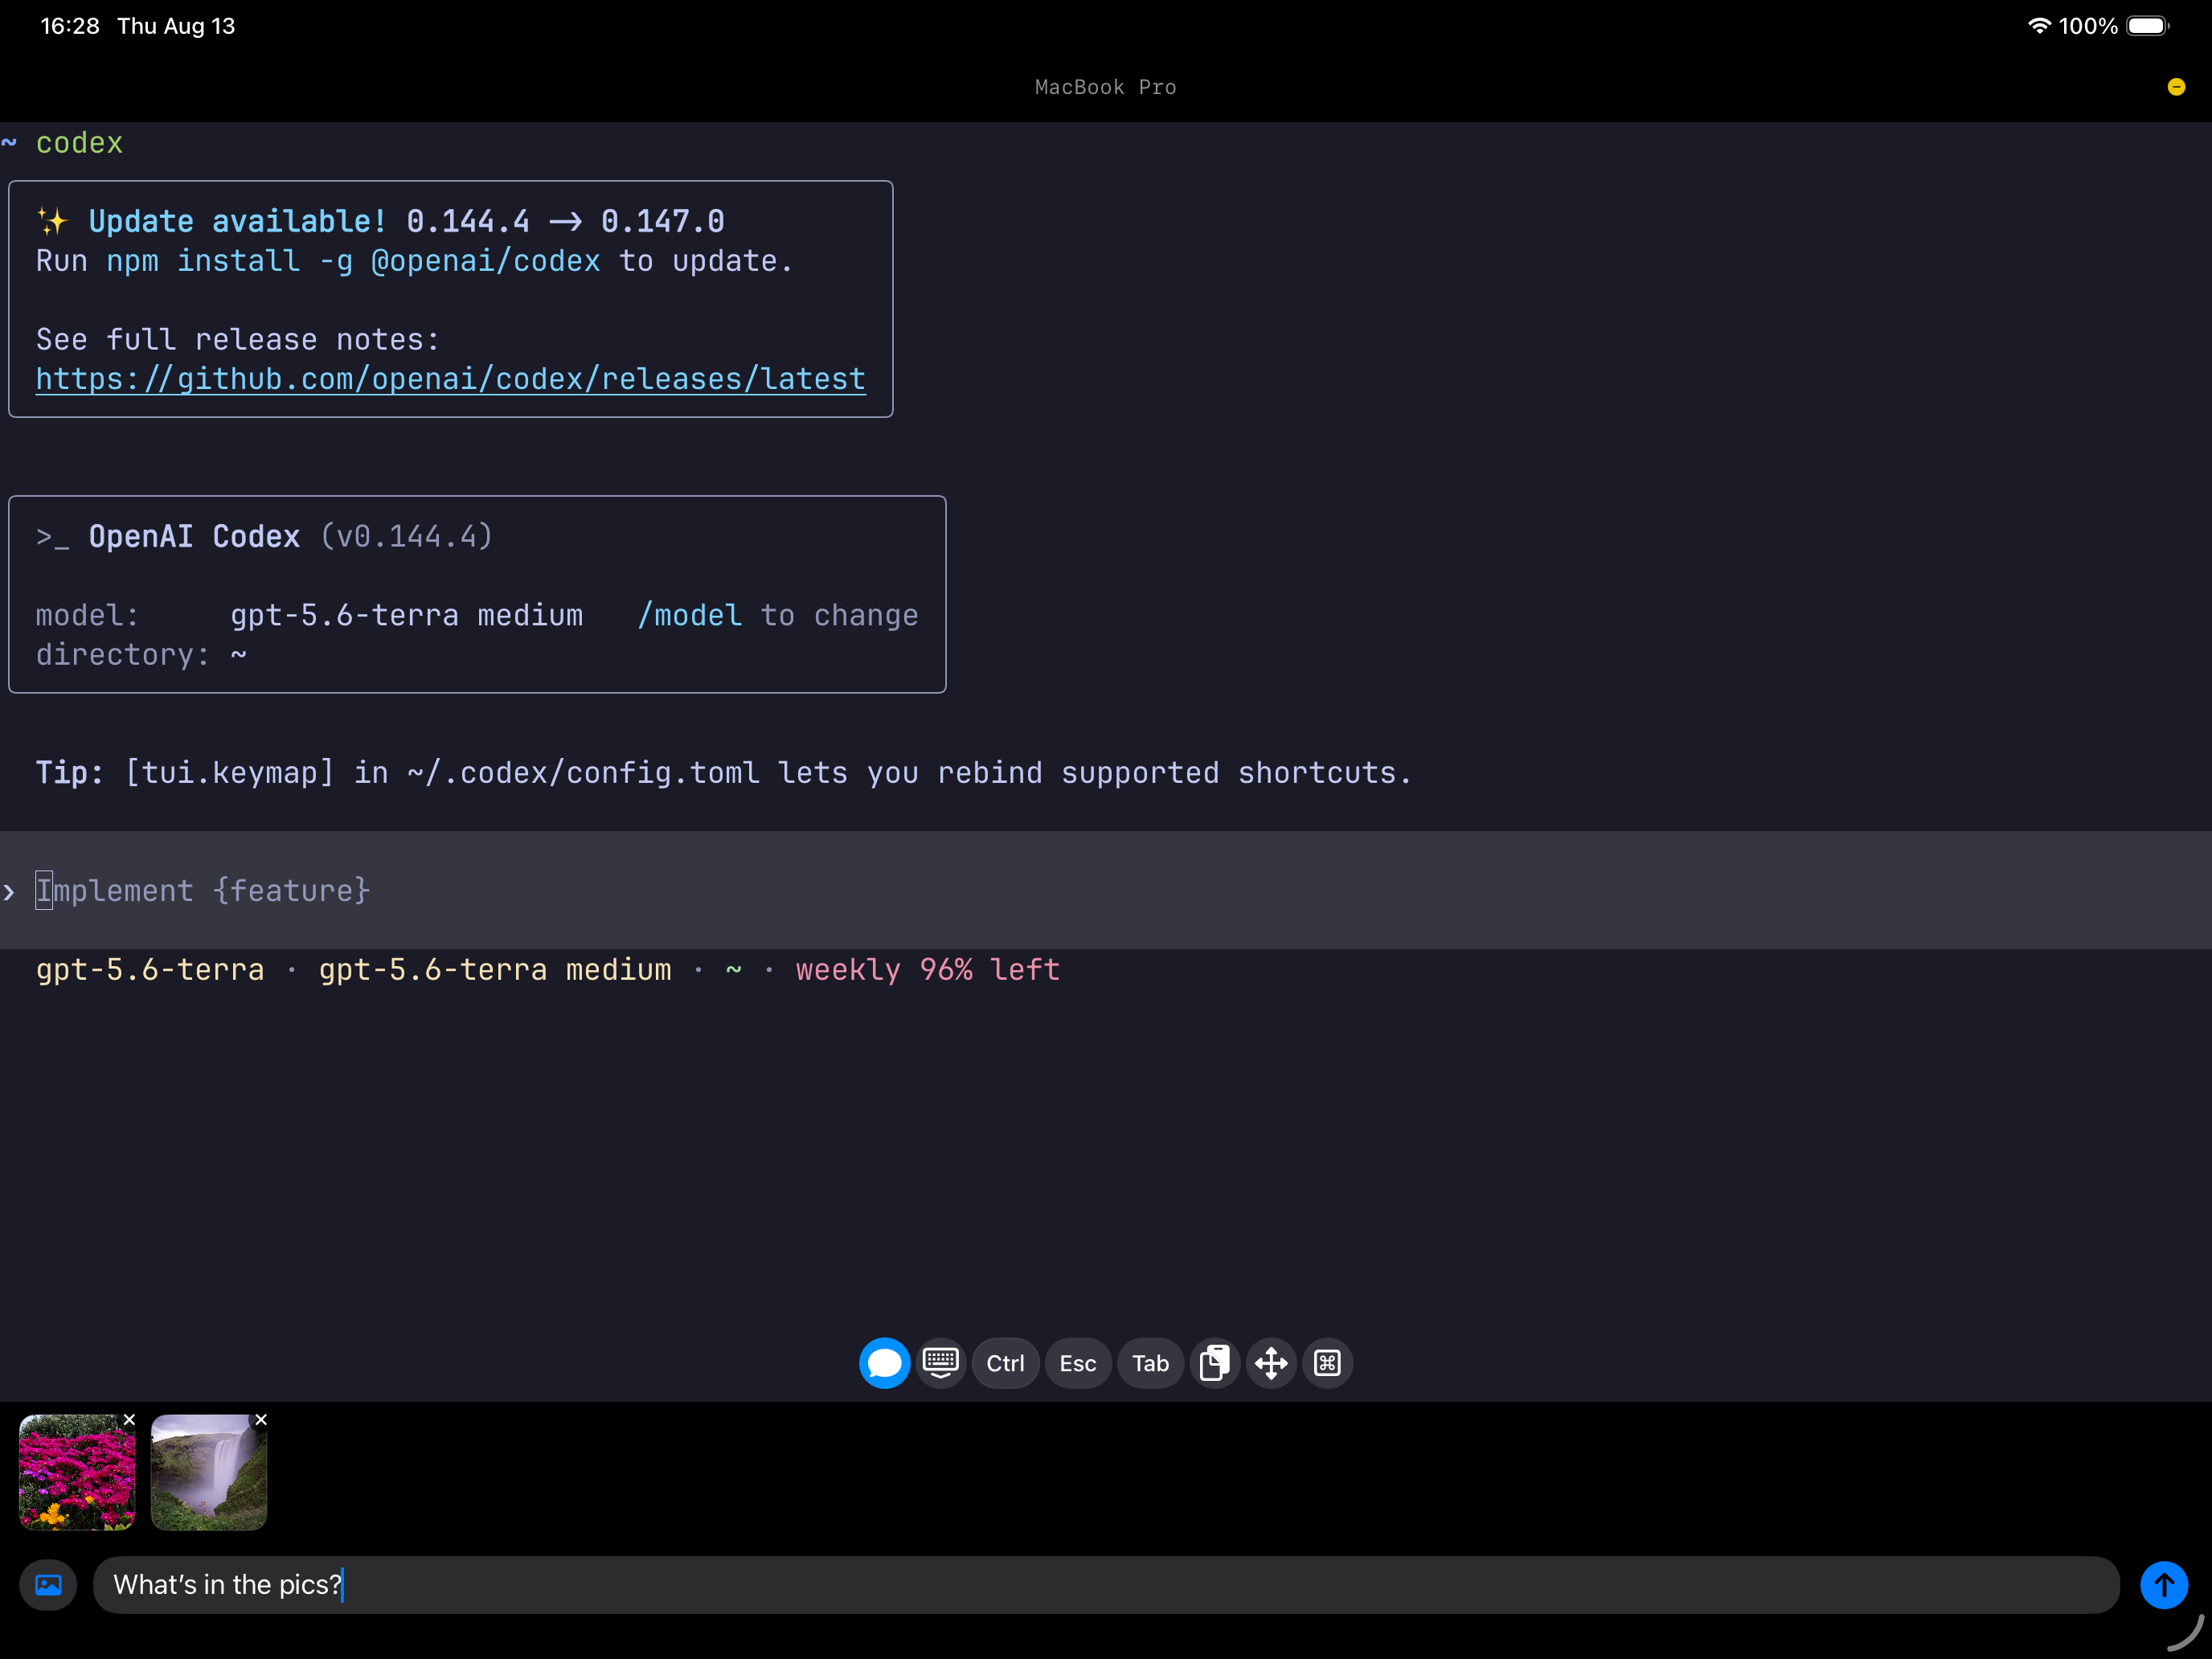Viewport: 2212px width, 1659px height.
Task: Open the waterfall thumbnail
Action: pyautogui.click(x=209, y=1472)
